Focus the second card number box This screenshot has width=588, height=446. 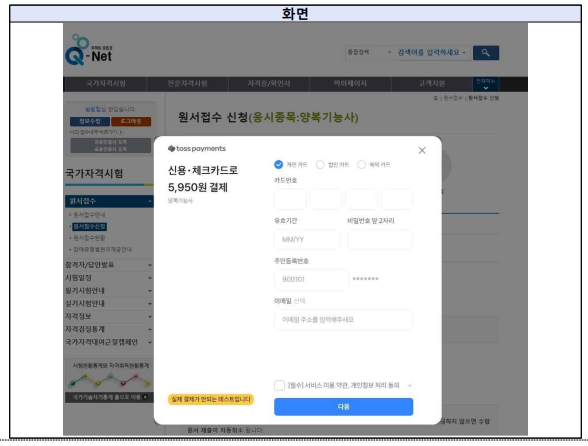click(326, 199)
